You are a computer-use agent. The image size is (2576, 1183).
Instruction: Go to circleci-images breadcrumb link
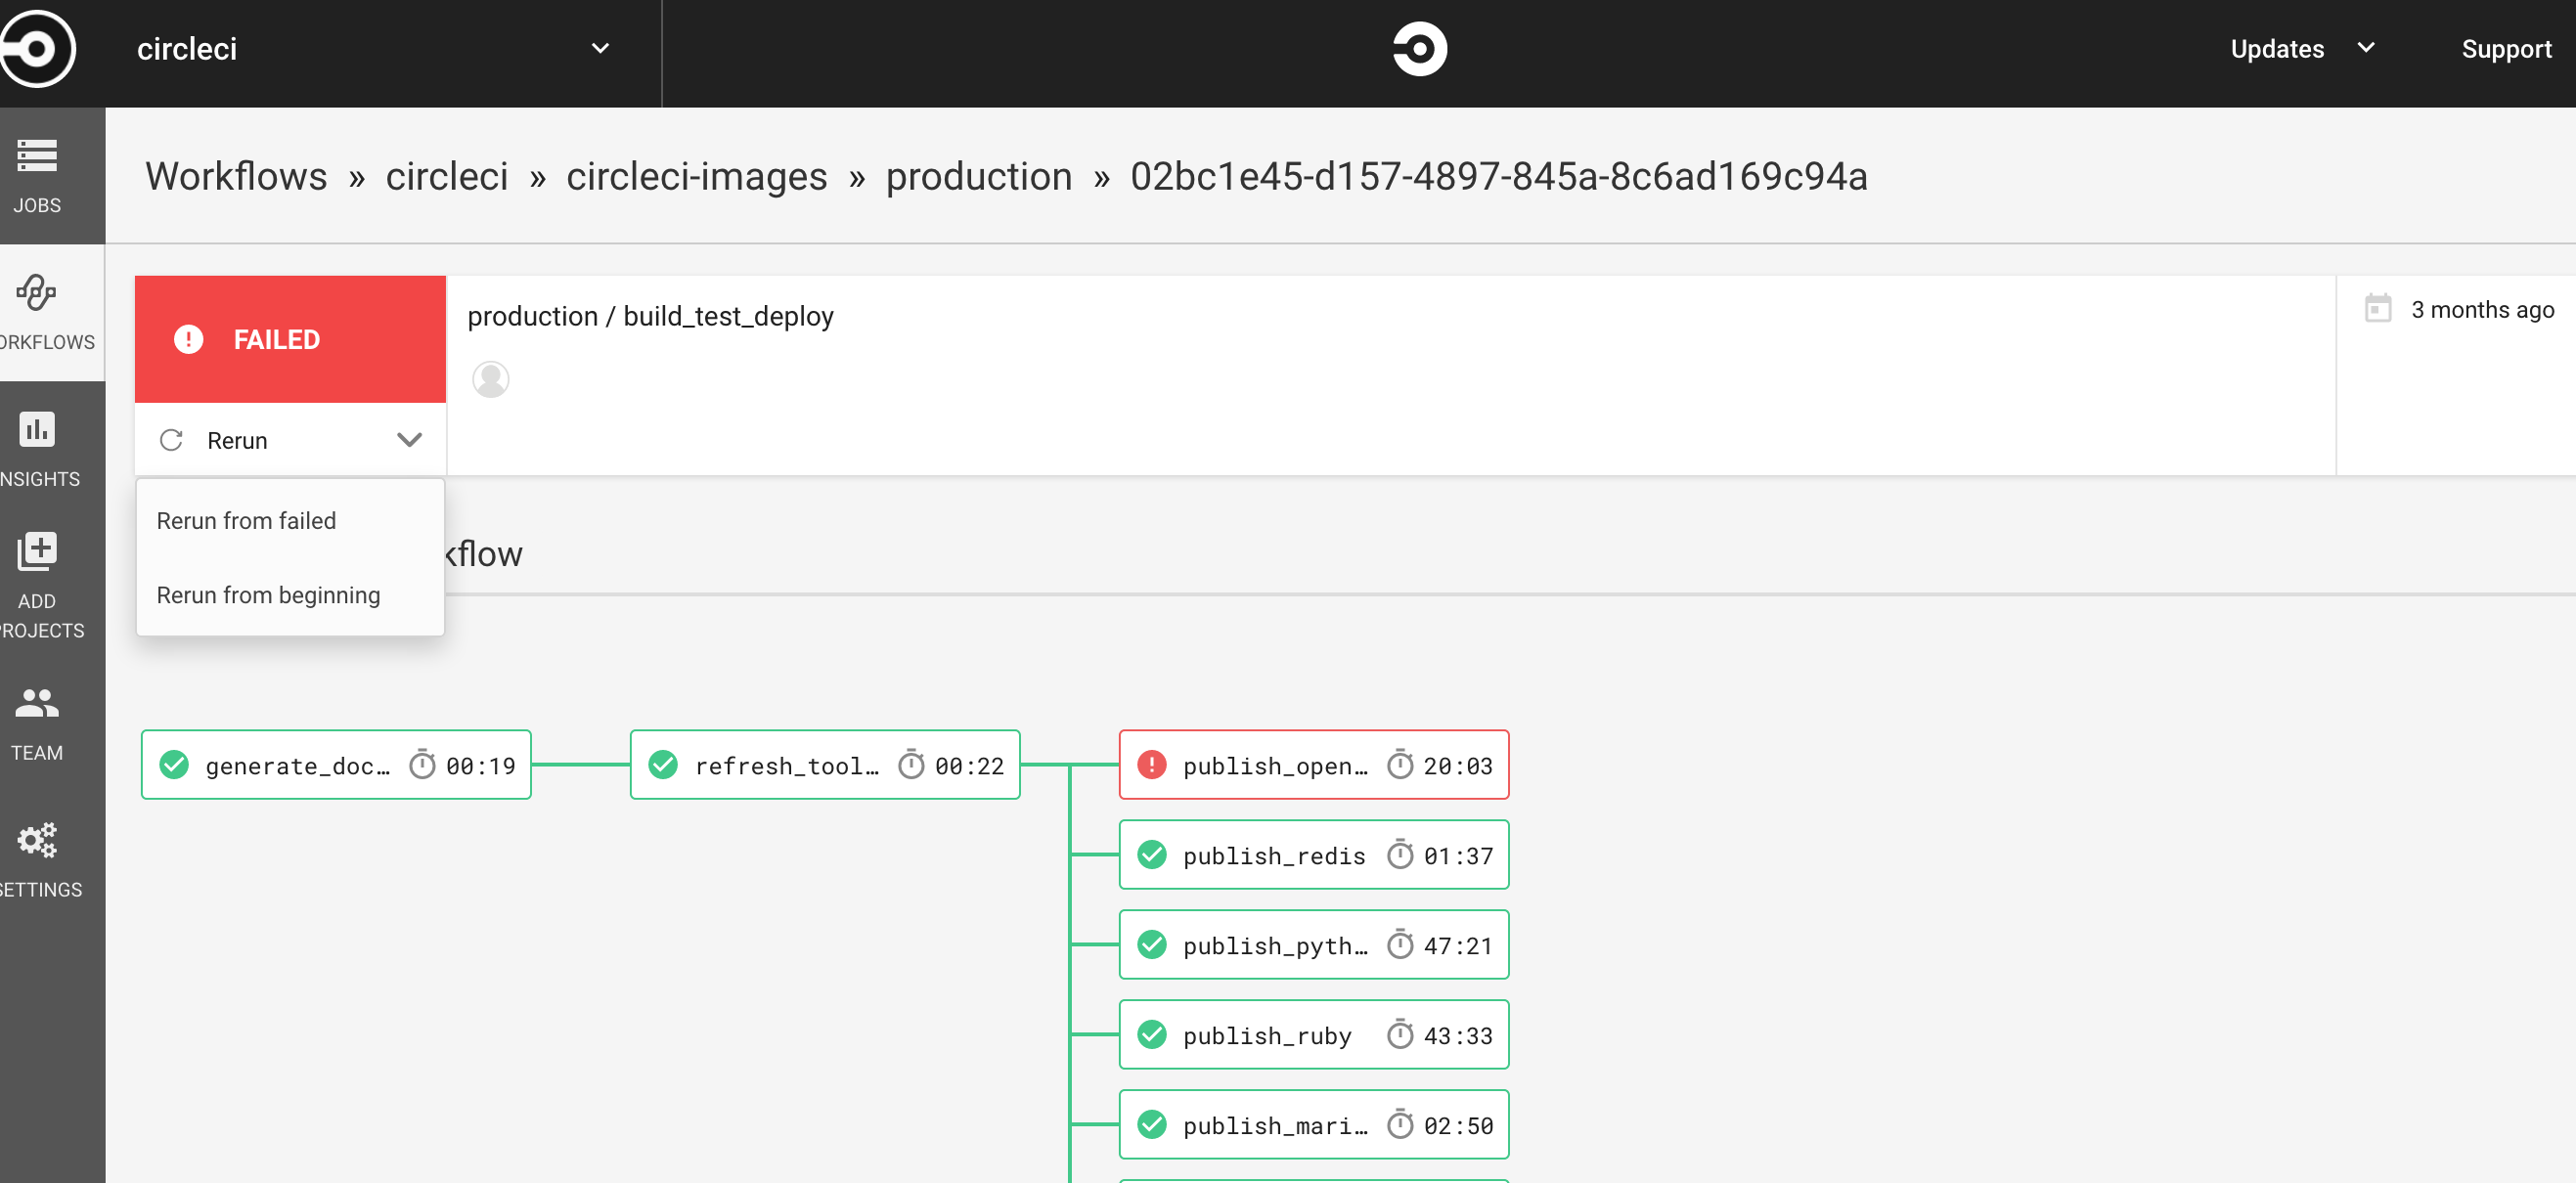coord(697,176)
